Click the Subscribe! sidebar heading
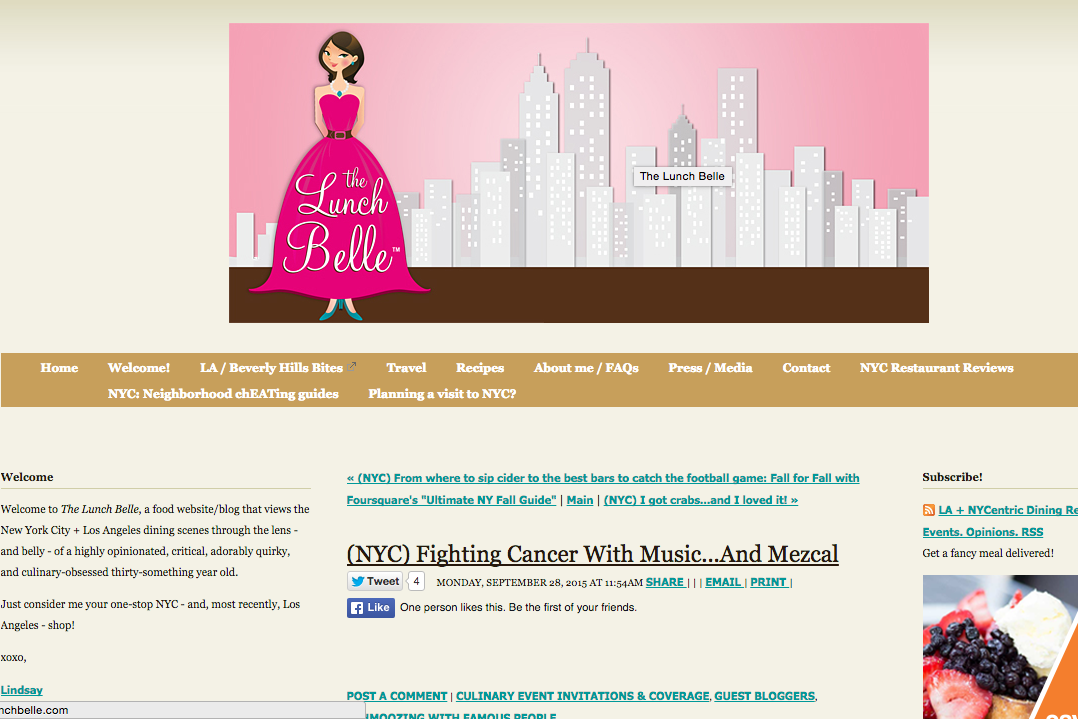 [952, 477]
